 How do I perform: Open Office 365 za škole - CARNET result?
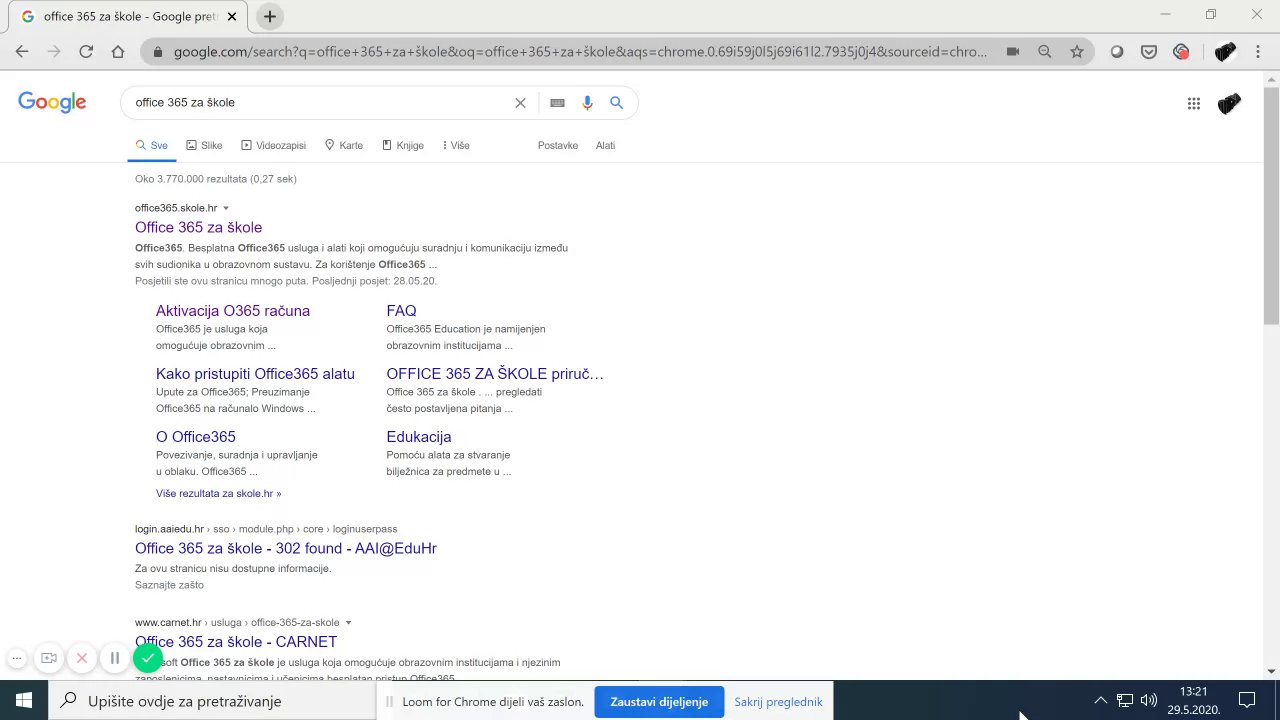(x=236, y=642)
